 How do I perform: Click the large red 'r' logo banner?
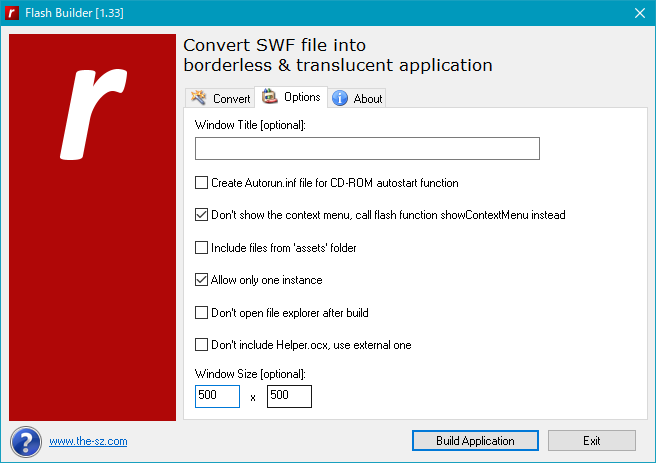click(x=92, y=227)
